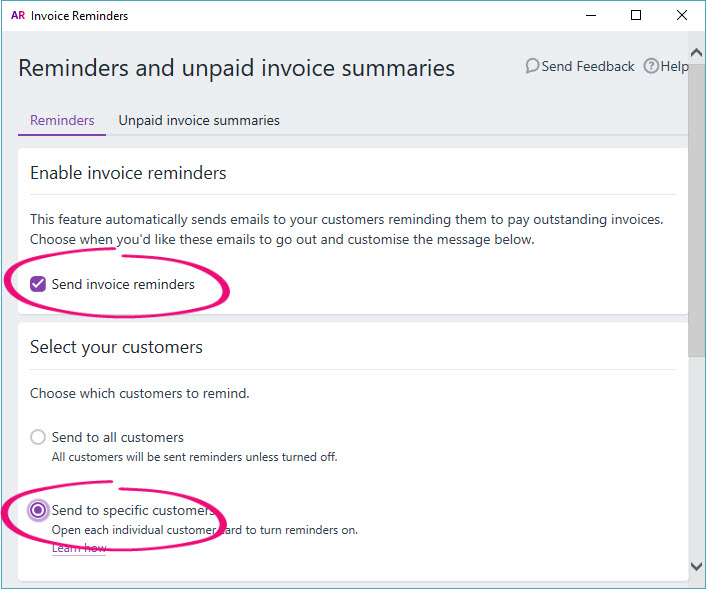Click the Send Feedback speech bubble icon
Screen dimensions: 706x589
tap(532, 66)
